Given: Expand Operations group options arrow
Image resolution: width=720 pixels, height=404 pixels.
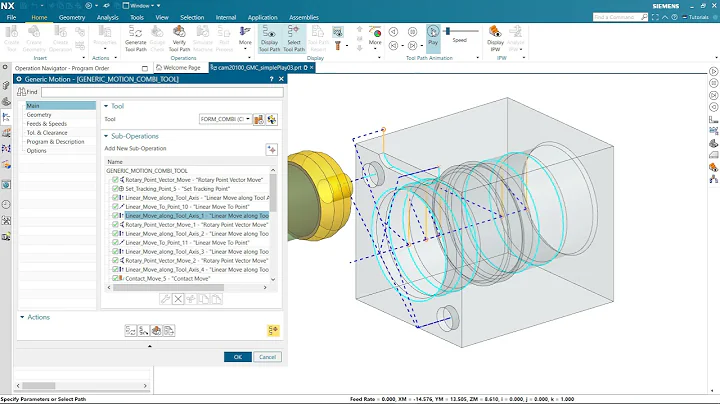Looking at the screenshot, I should (x=249, y=58).
